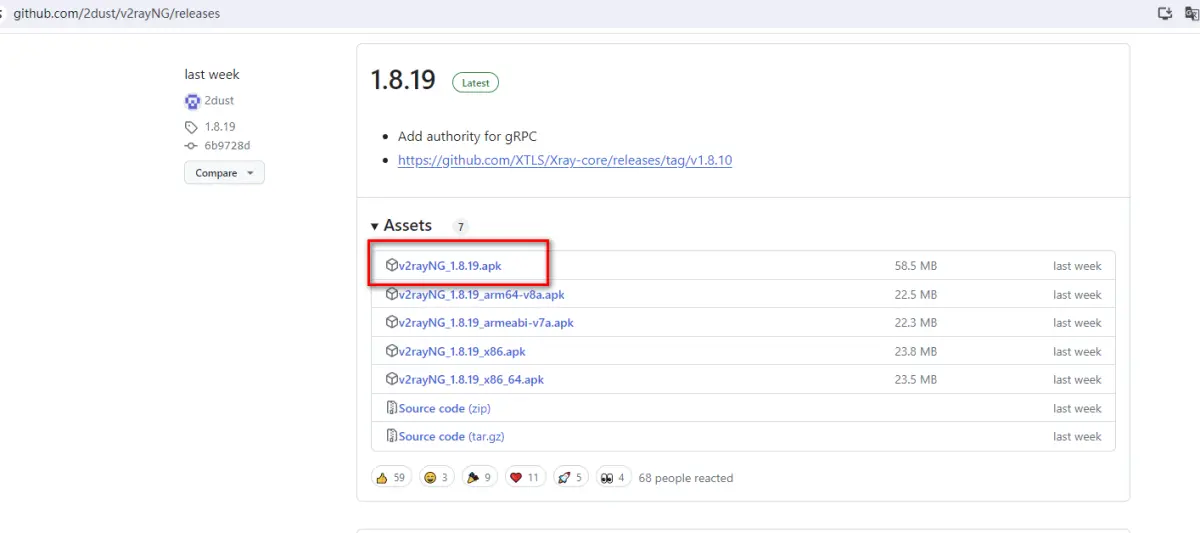Click the 22.5 MB file size
Viewport: 1200px width, 533px height.
(x=916, y=295)
